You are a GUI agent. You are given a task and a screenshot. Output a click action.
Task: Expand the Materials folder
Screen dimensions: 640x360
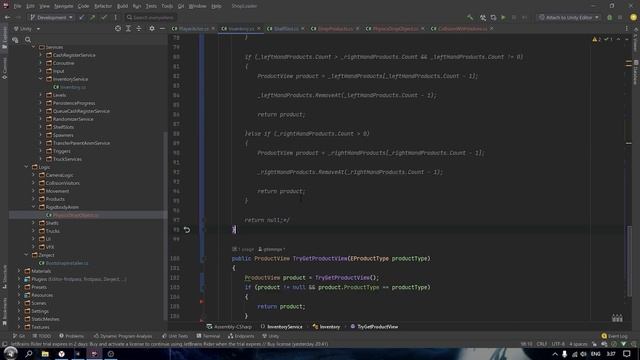(x=19, y=271)
